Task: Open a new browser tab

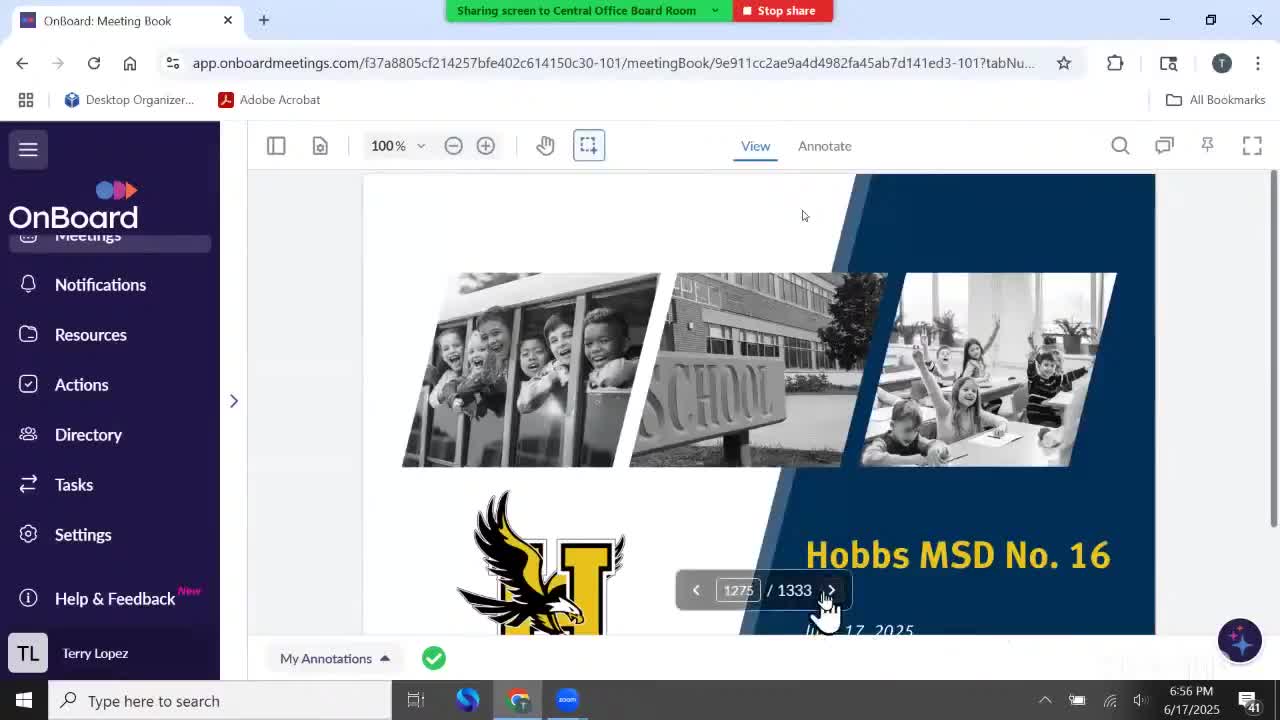Action: tap(264, 20)
